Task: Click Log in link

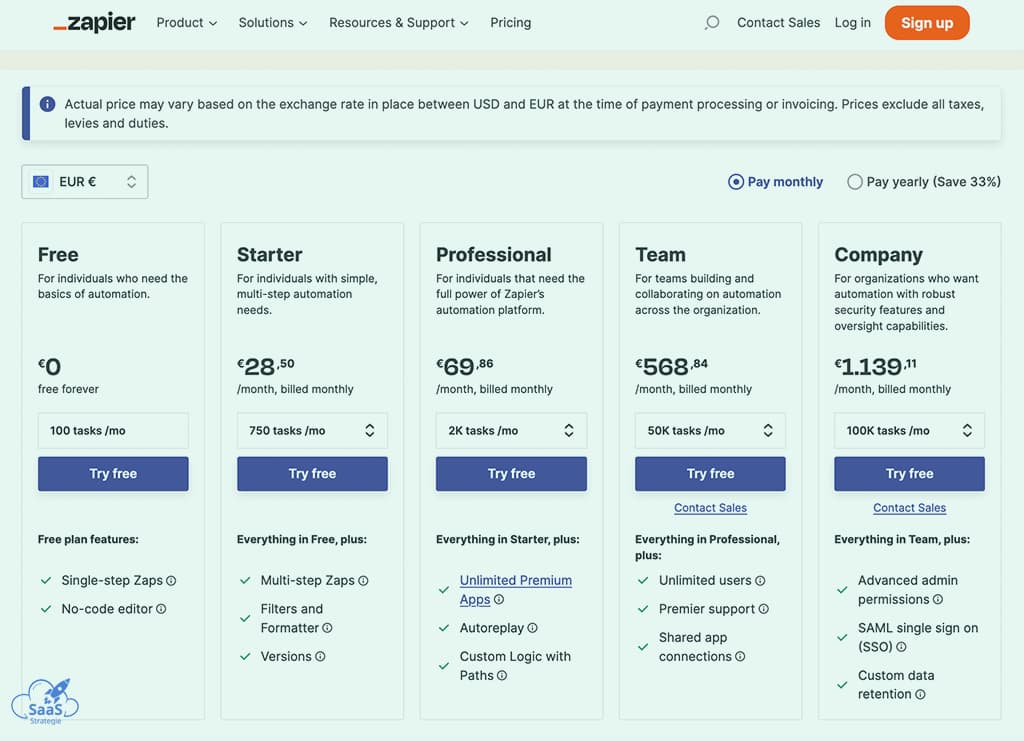Action: pyautogui.click(x=852, y=23)
